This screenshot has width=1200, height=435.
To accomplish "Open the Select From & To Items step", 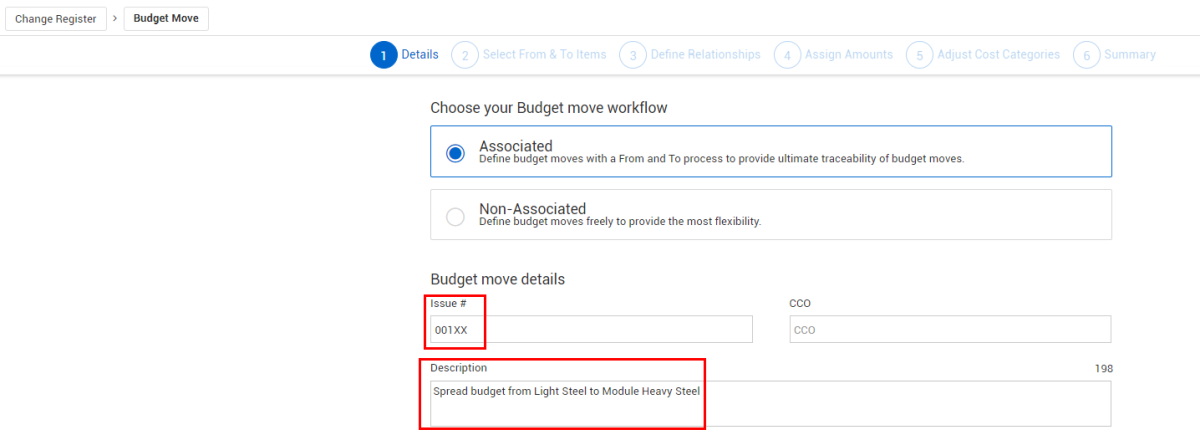I will click(544, 55).
